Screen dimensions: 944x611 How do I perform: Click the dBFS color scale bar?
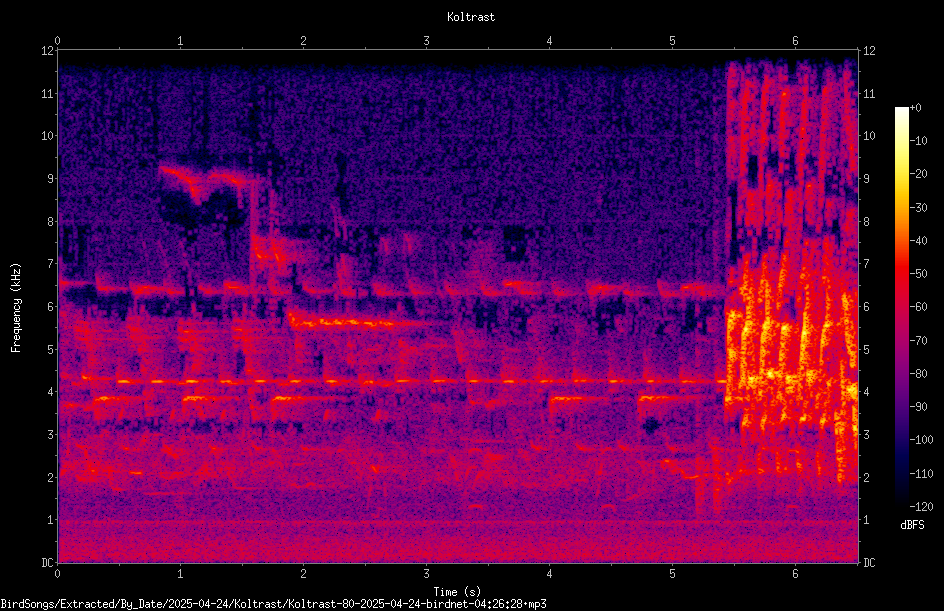(x=901, y=306)
